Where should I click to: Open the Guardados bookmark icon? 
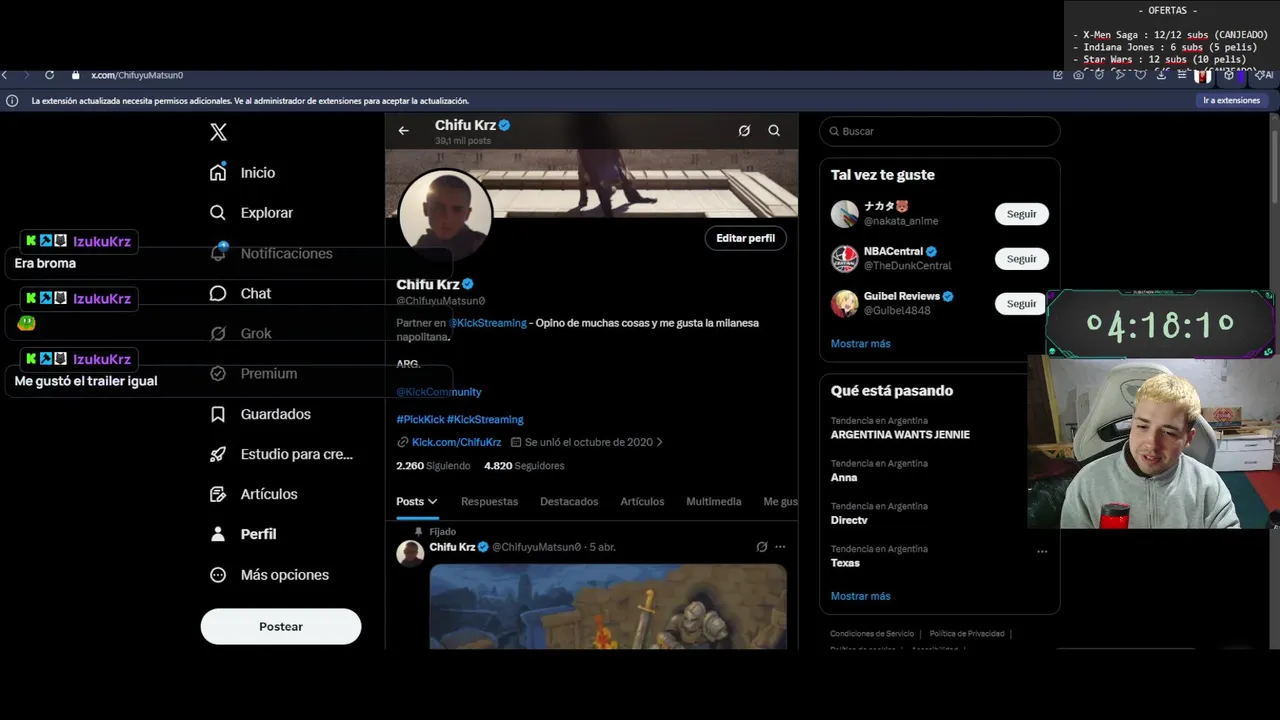(x=218, y=414)
